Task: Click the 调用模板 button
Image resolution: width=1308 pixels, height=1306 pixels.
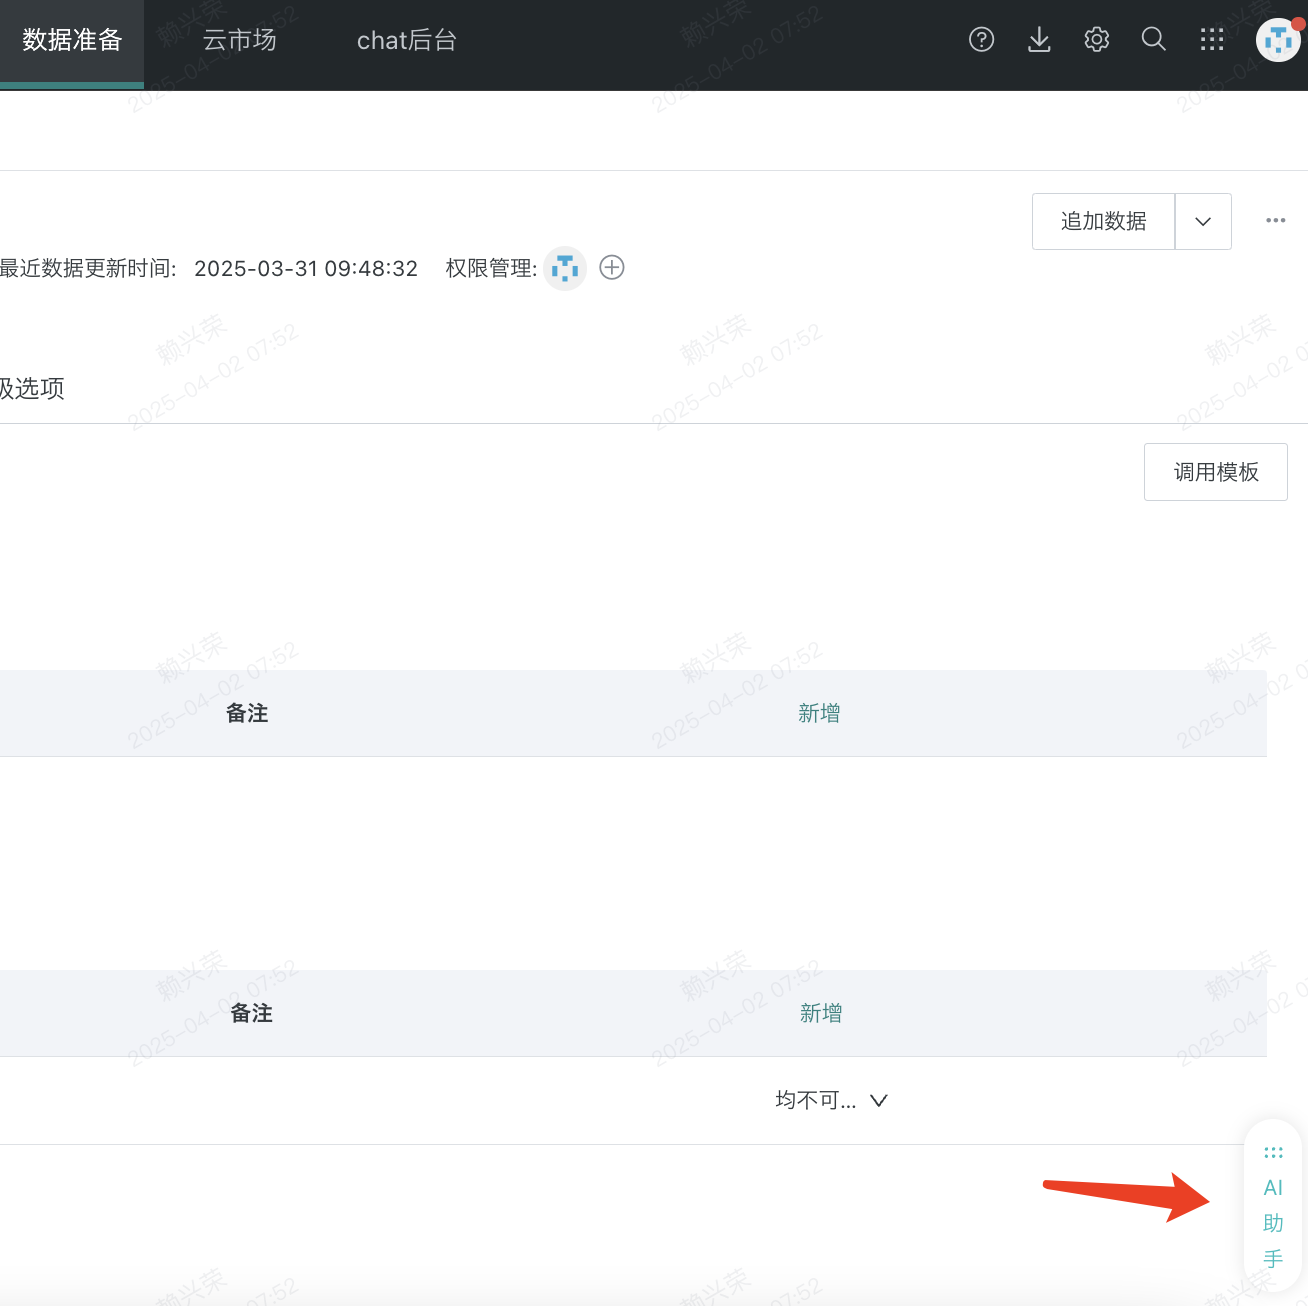Action: (1216, 472)
